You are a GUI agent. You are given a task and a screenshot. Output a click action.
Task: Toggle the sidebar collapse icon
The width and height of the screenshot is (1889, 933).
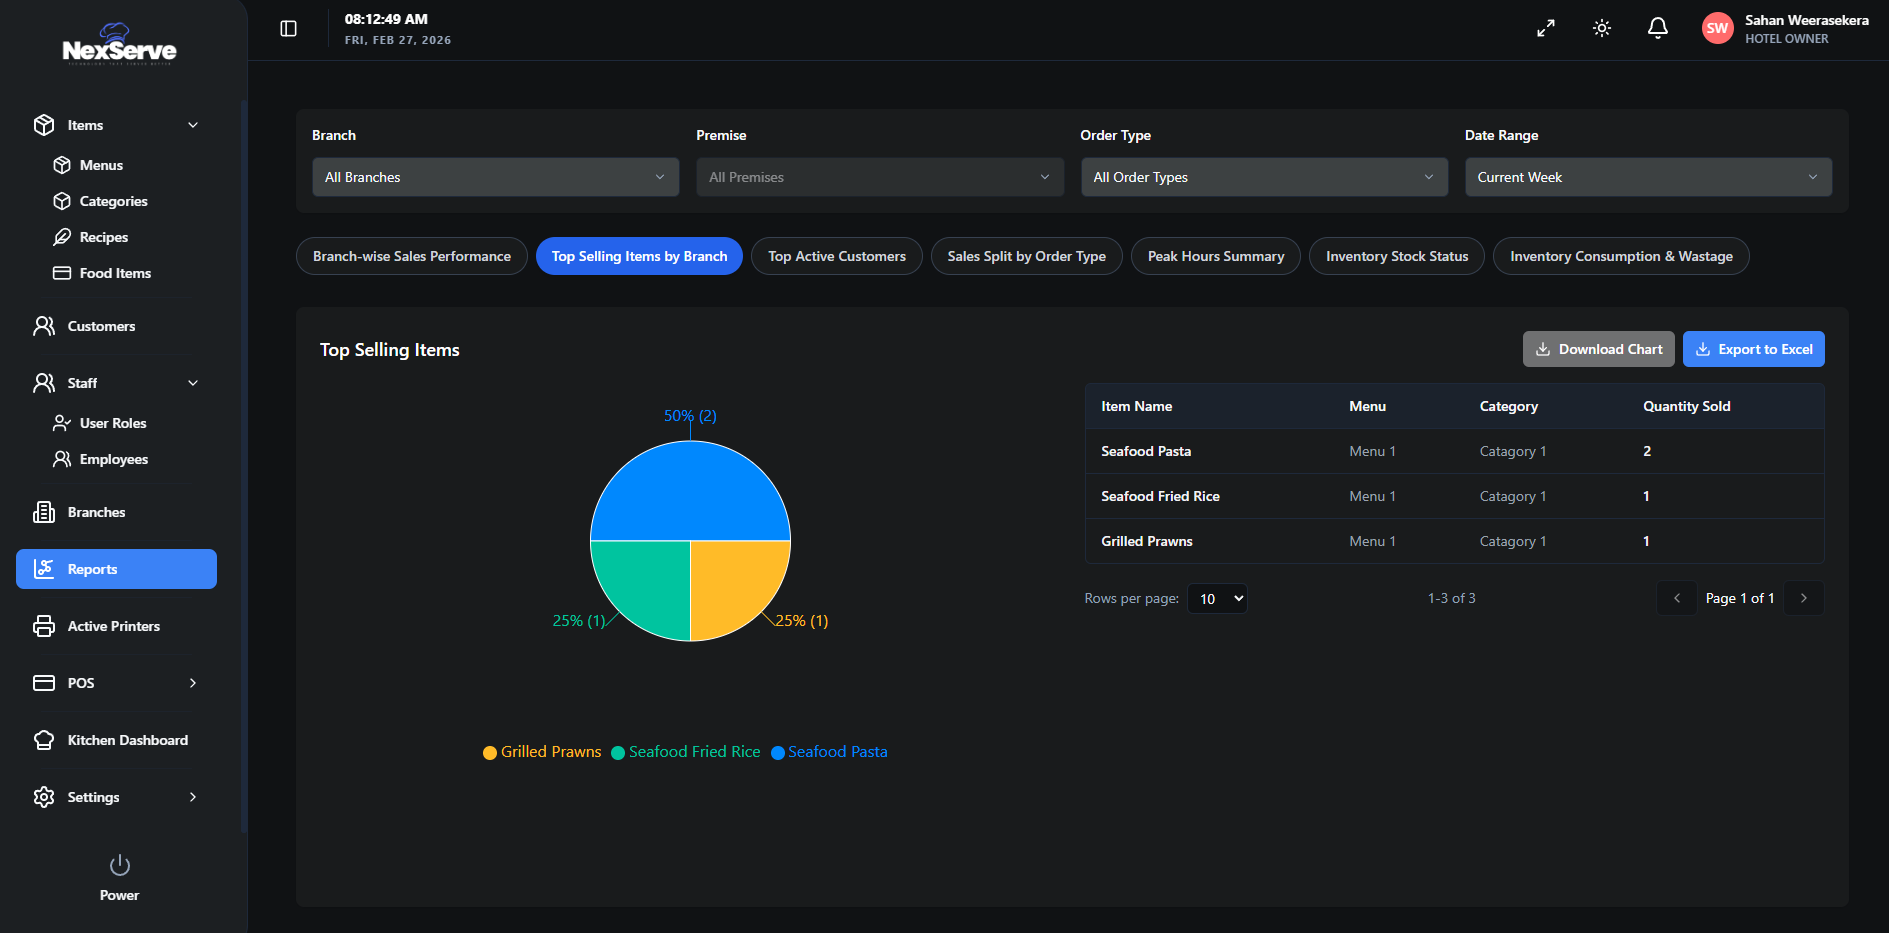pos(288,29)
